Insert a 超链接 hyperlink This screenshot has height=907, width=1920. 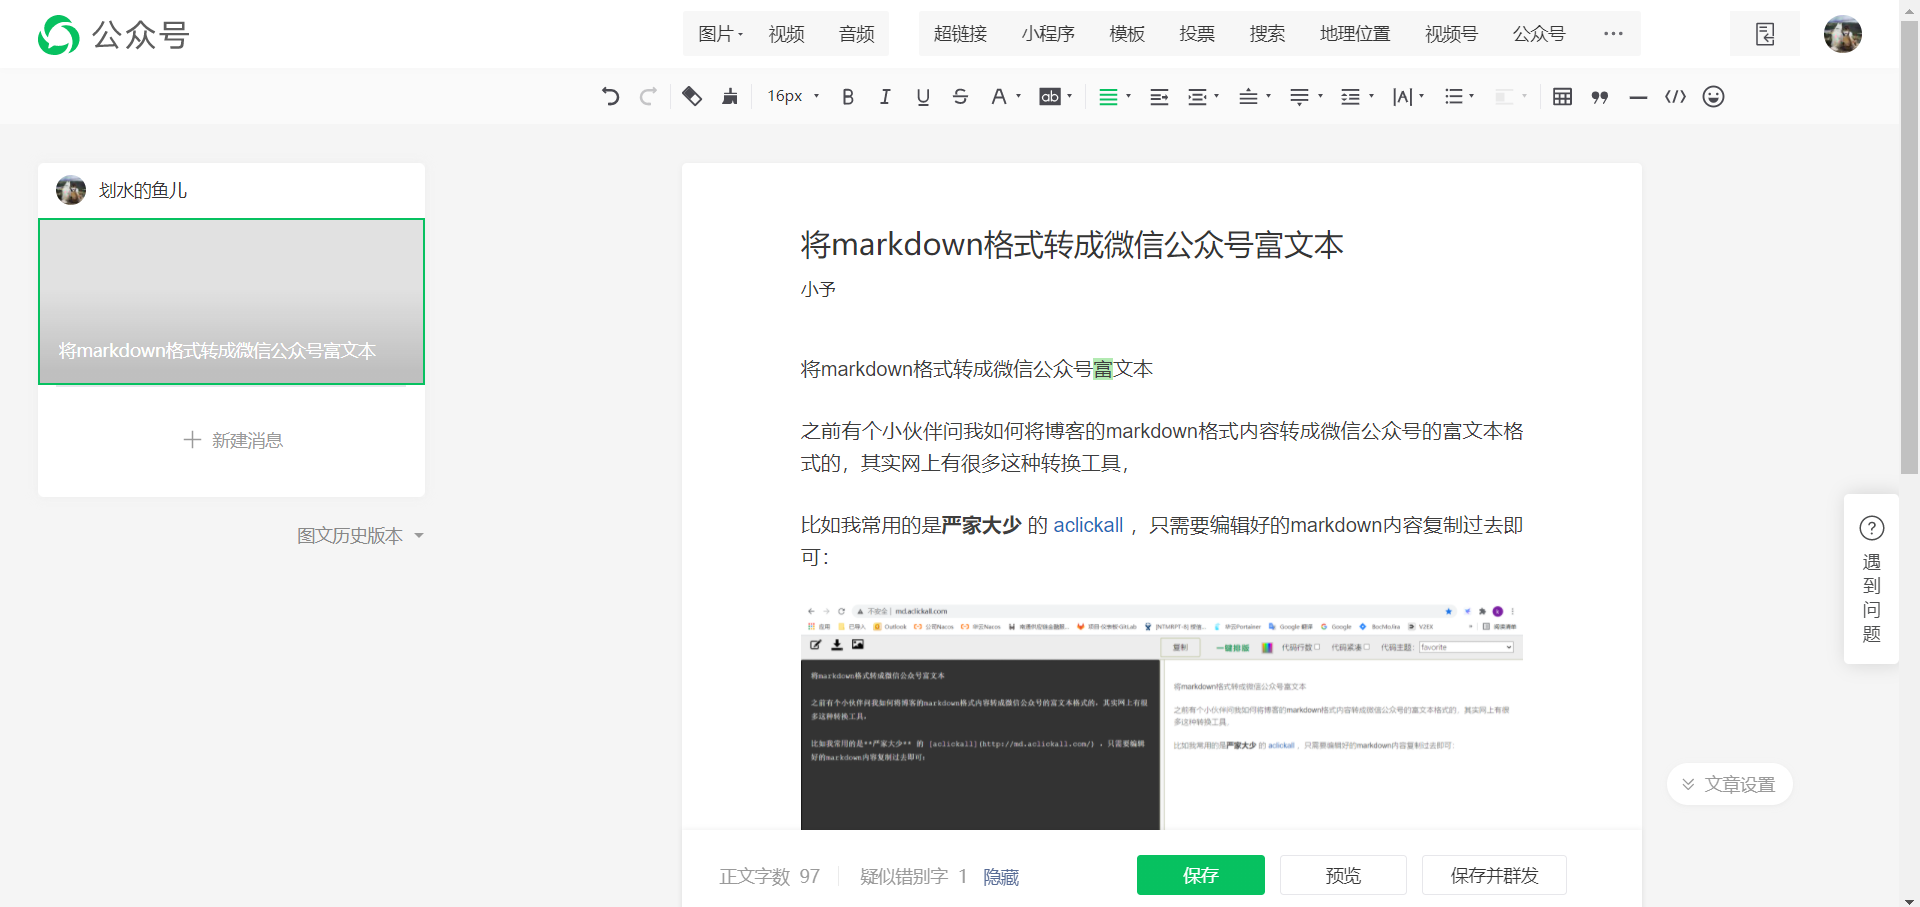point(961,34)
